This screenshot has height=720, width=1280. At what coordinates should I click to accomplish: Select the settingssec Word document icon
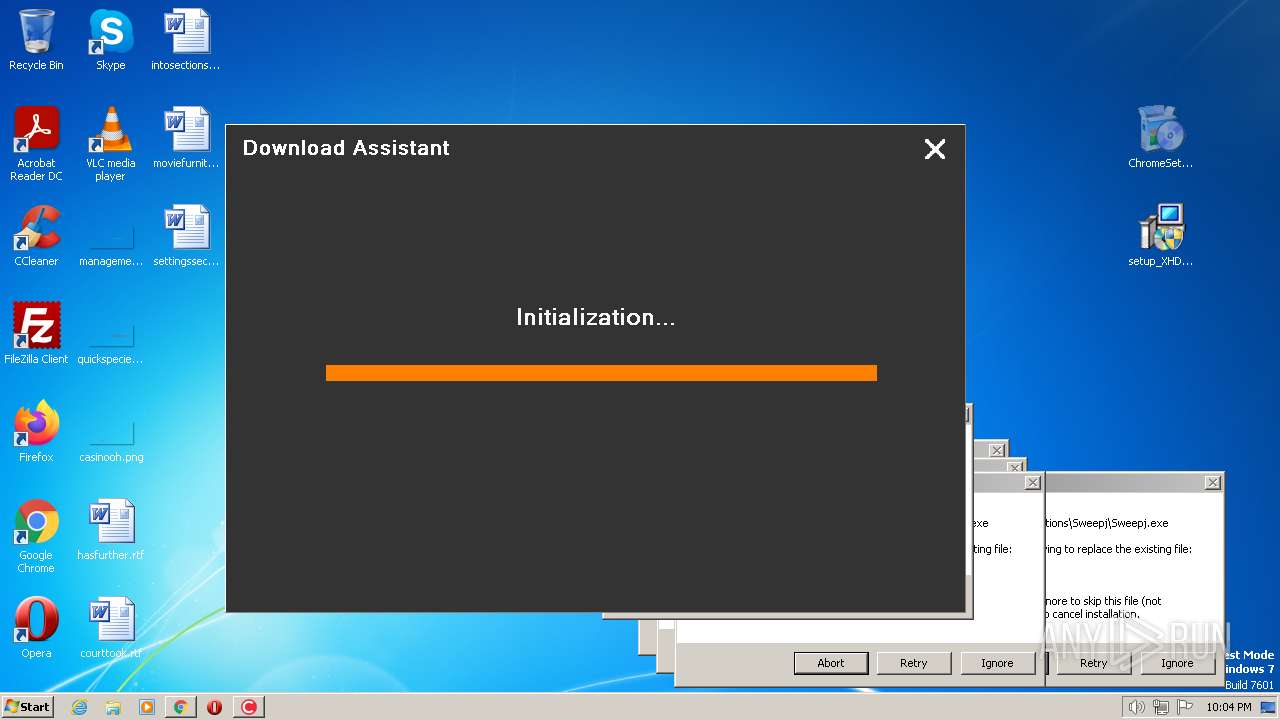click(x=186, y=236)
